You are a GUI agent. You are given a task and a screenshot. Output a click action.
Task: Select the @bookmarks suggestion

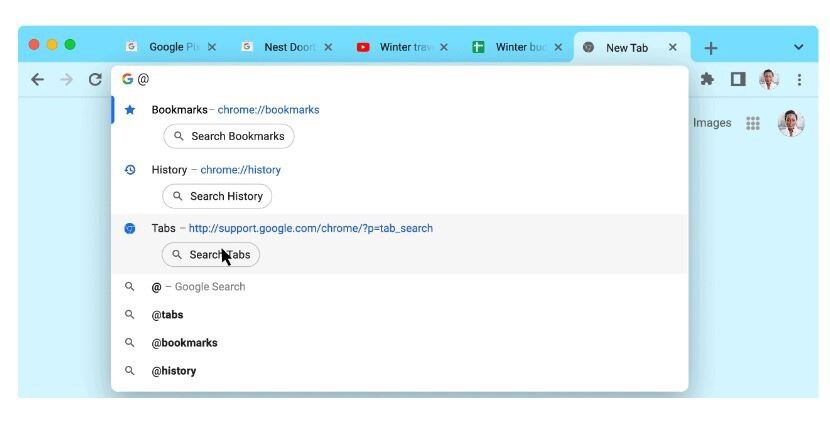tap(184, 343)
